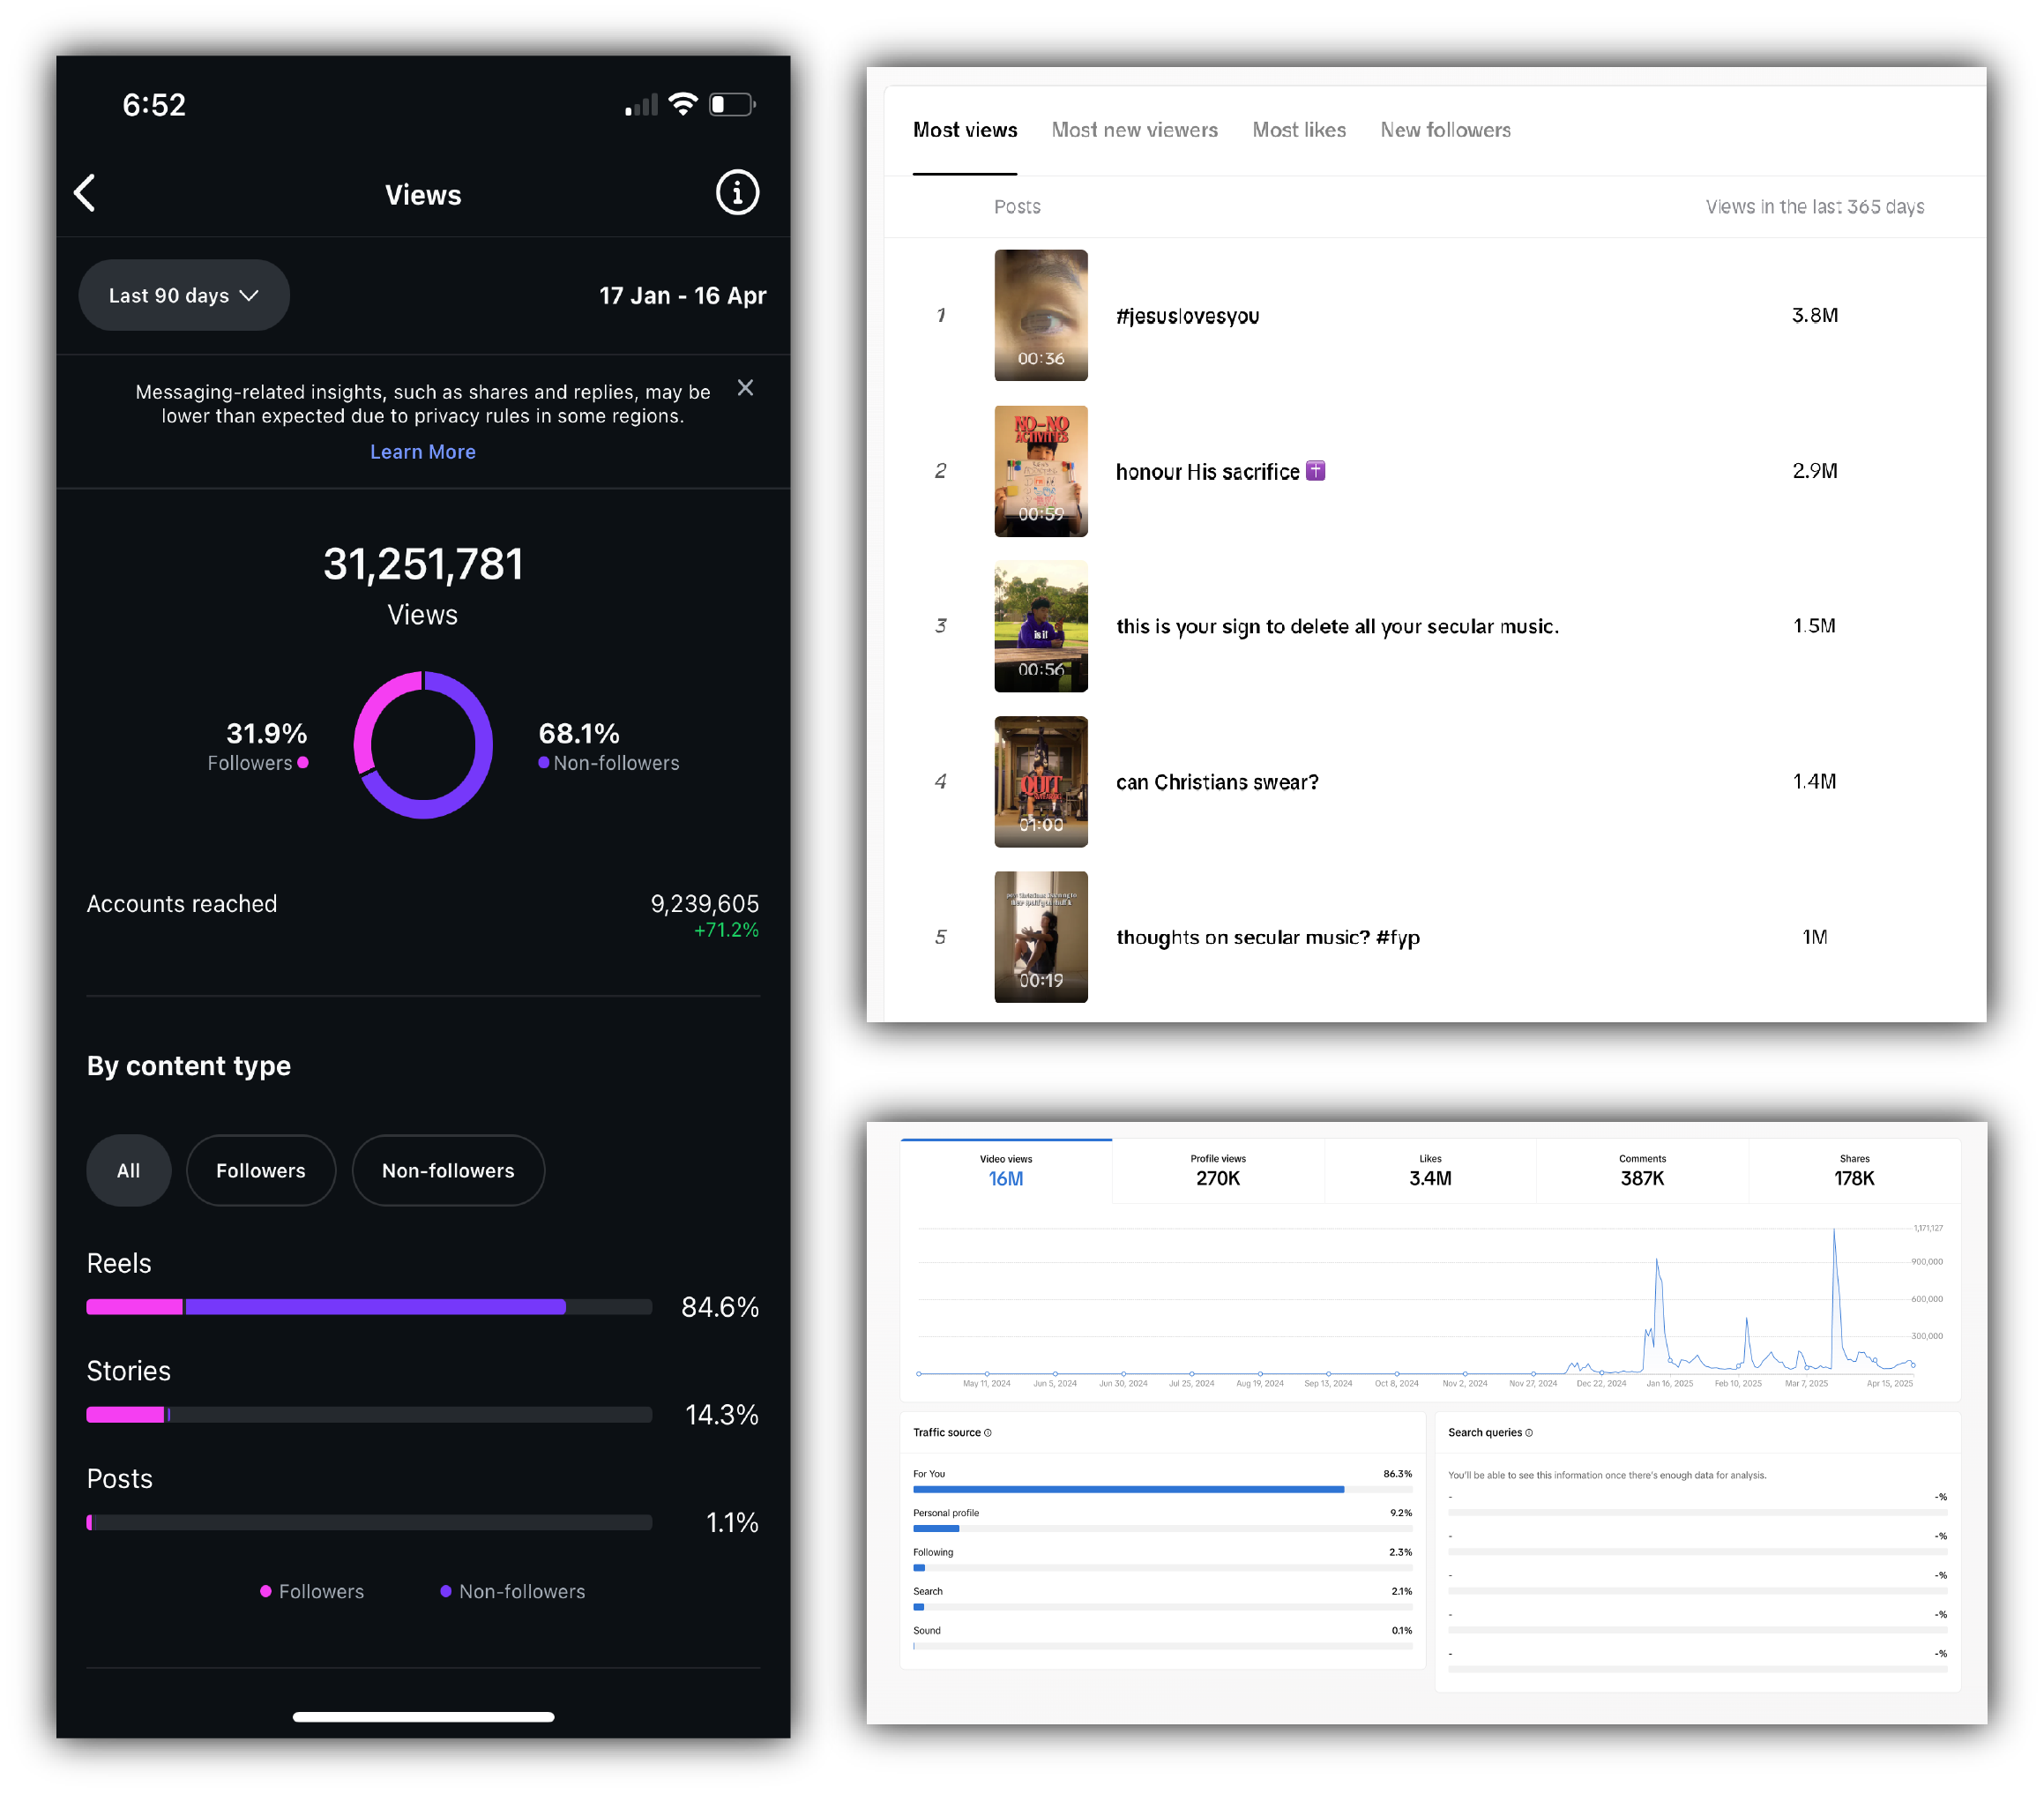Open the New followers tab
The width and height of the screenshot is (2044, 1794).
1445,130
